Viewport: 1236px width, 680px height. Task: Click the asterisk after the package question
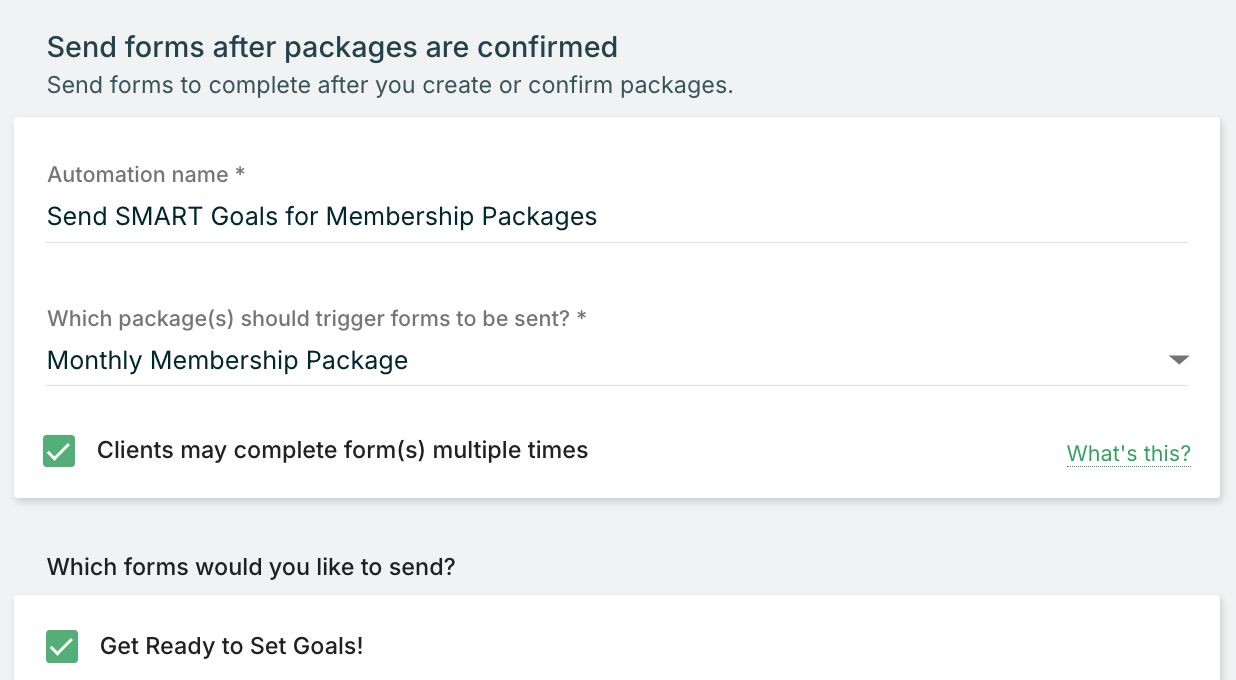(x=582, y=319)
